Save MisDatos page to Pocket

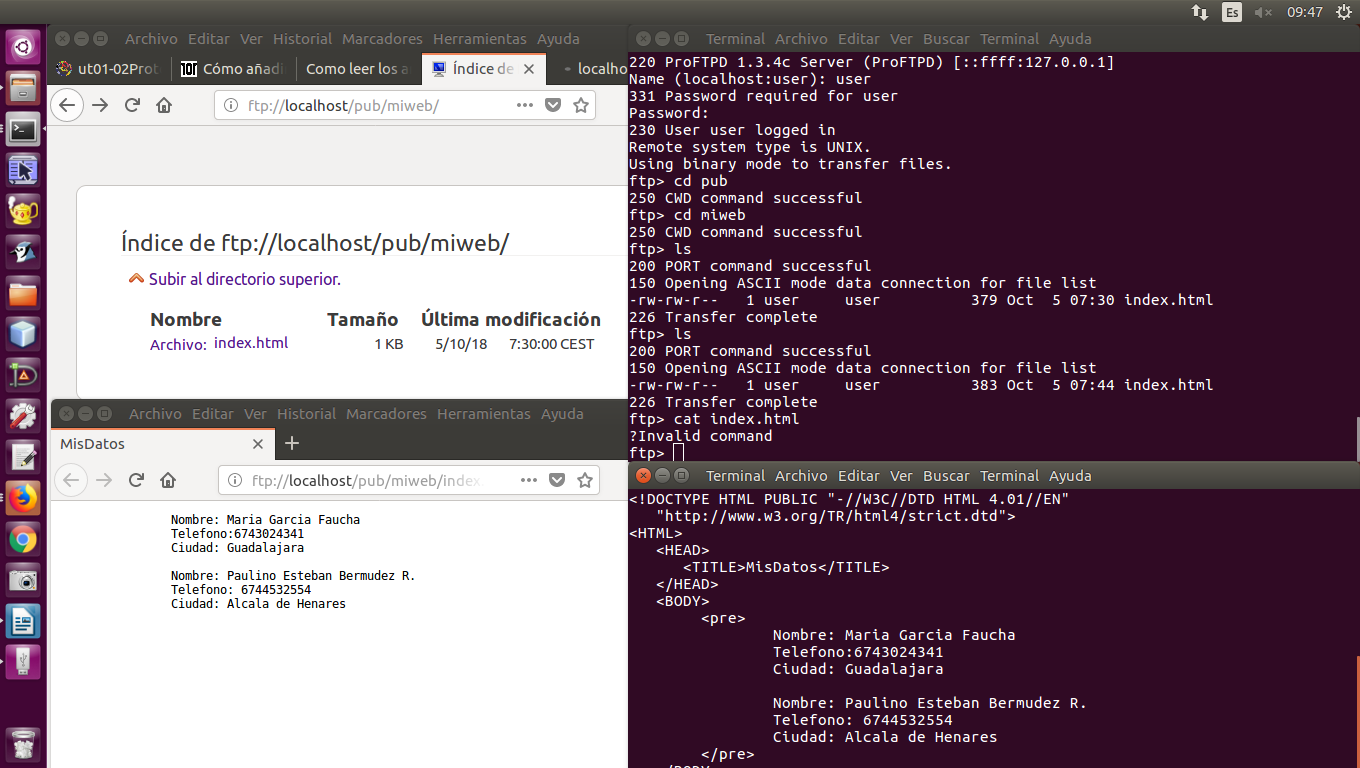557,480
